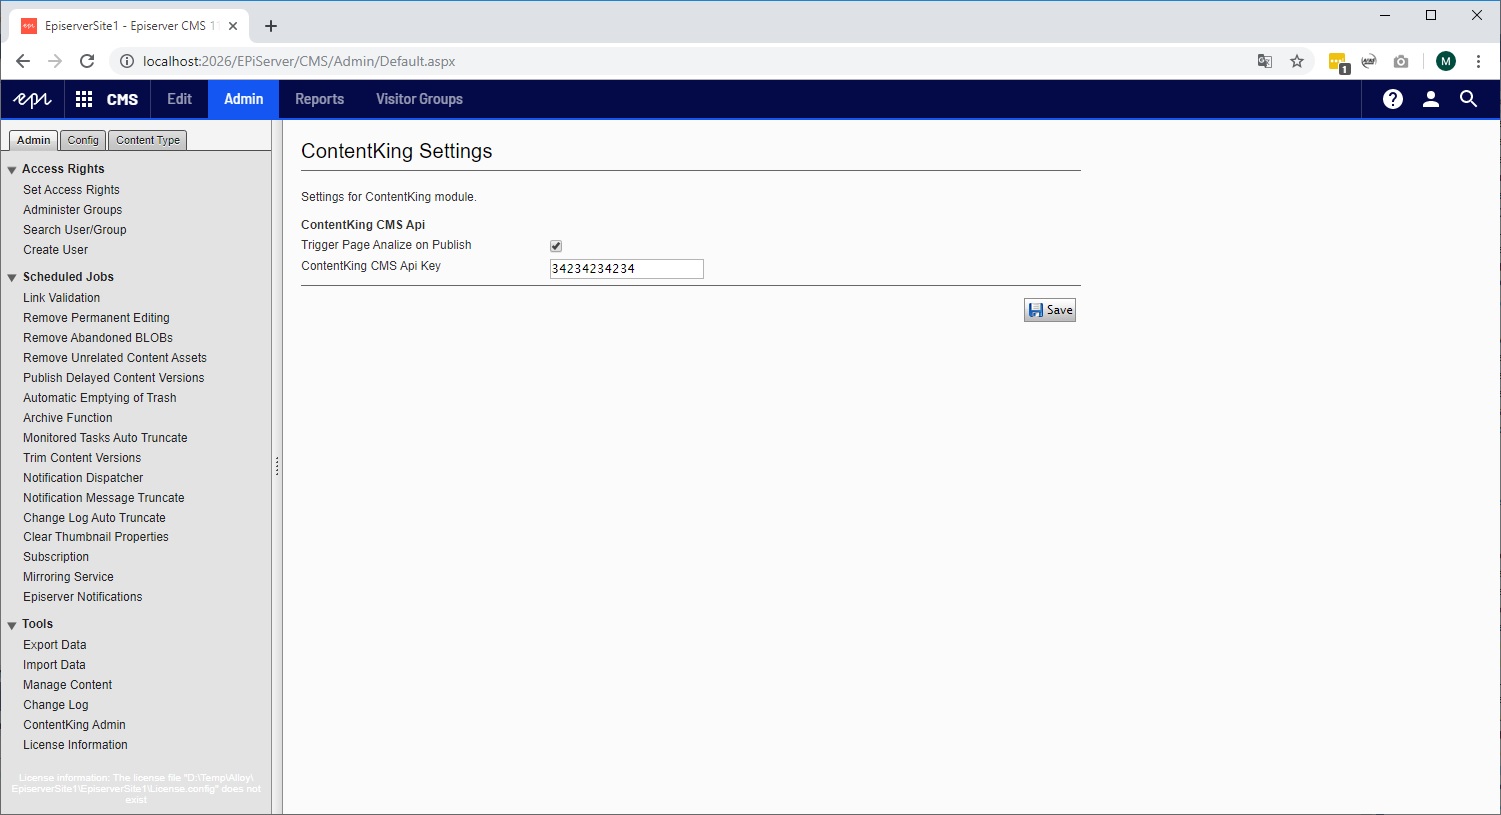Image resolution: width=1501 pixels, height=815 pixels.
Task: Collapse the Tools section
Action: click(x=12, y=625)
